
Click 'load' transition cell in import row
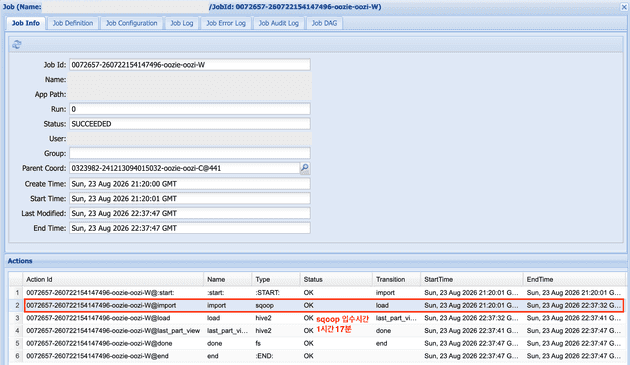(382, 306)
